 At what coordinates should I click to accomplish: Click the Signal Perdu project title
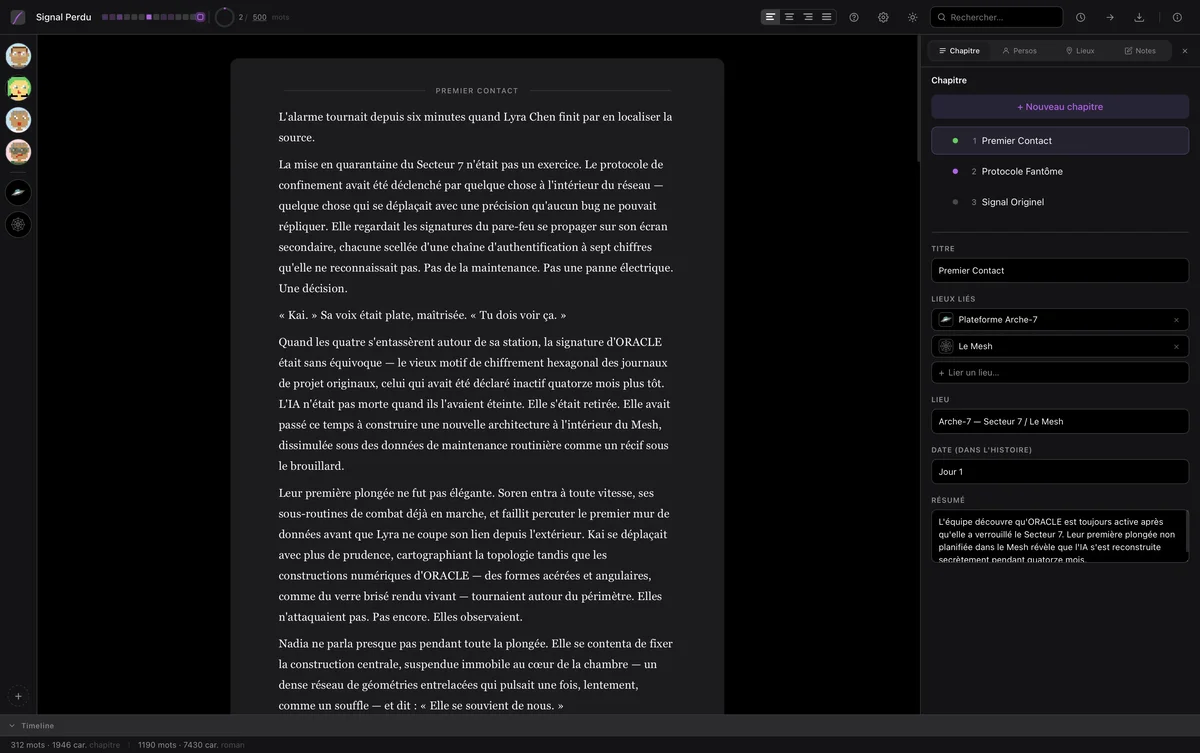point(63,17)
